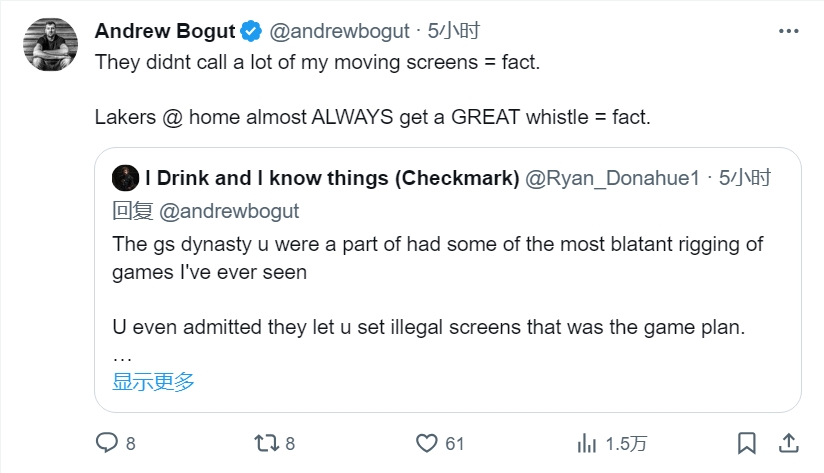Screen dimensions: 824x473
Task: Open the quoted tweet's 5小时 timestamp
Action: point(748,178)
